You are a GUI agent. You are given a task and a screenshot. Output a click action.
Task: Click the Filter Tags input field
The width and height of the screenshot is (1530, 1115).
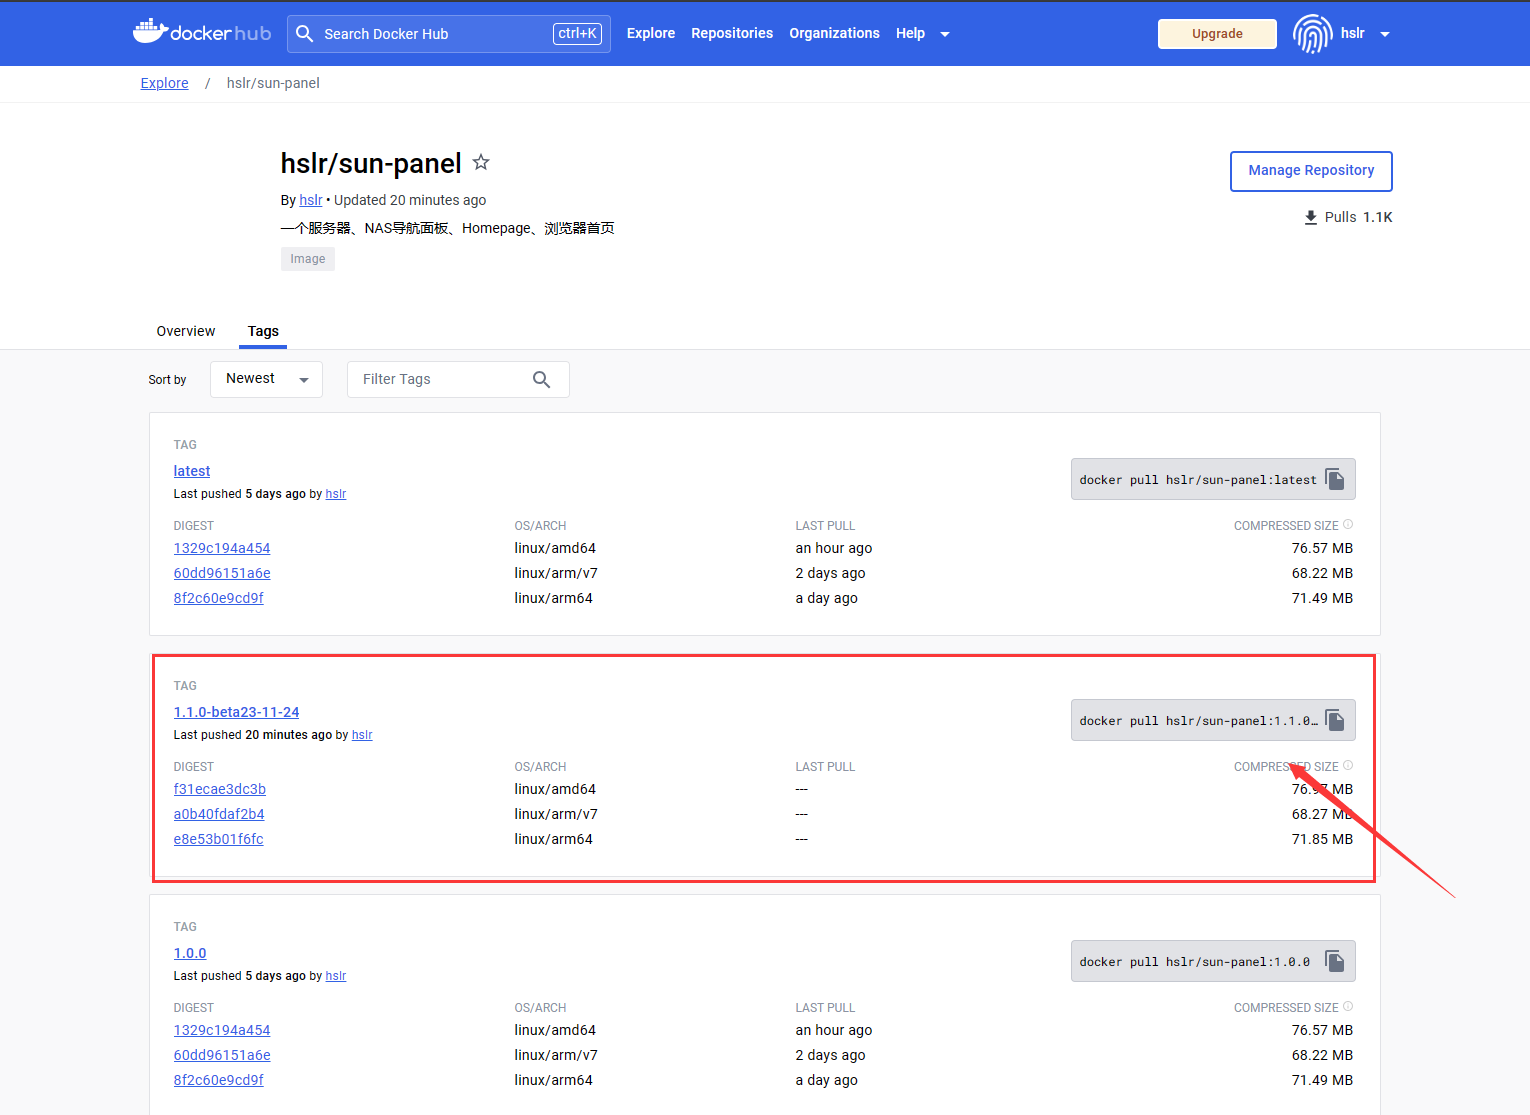pos(440,380)
